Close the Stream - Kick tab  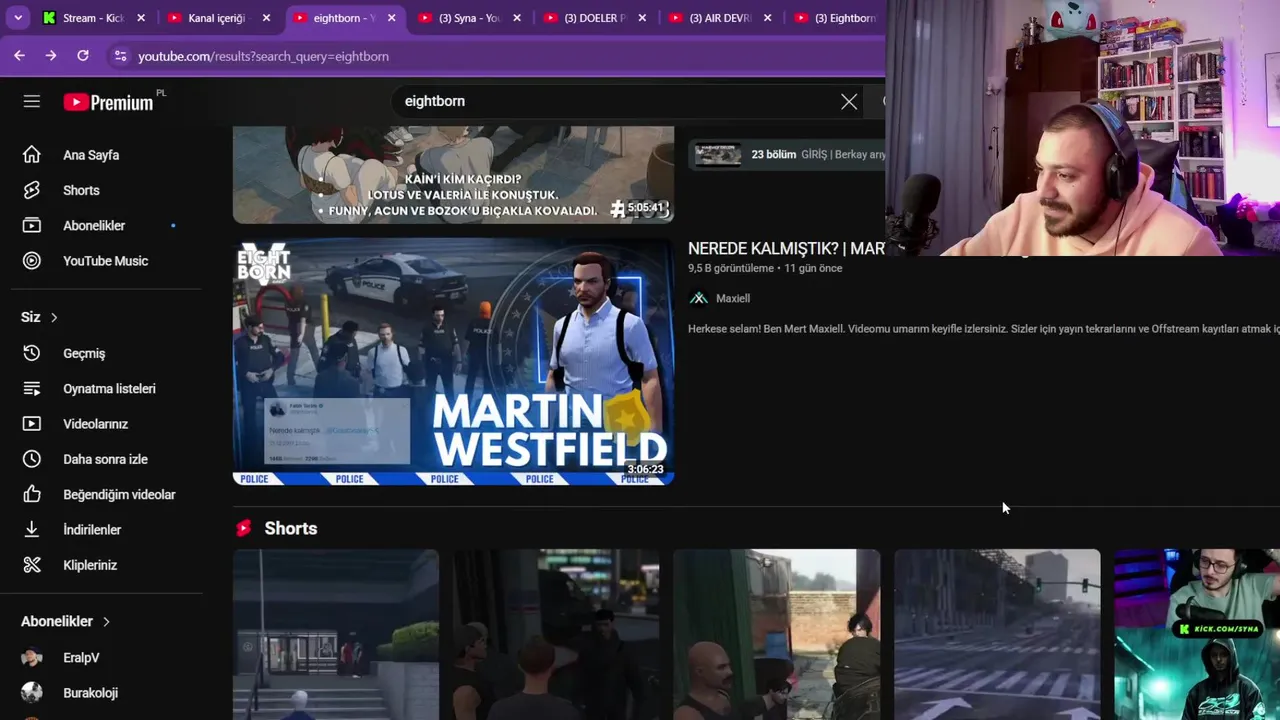[141, 18]
